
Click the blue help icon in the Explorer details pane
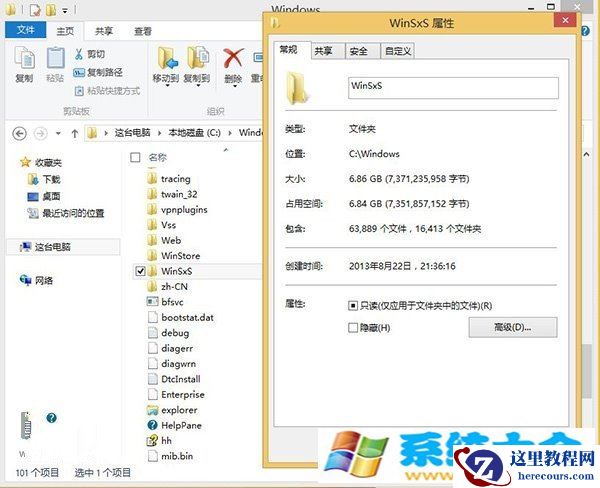coord(52,418)
